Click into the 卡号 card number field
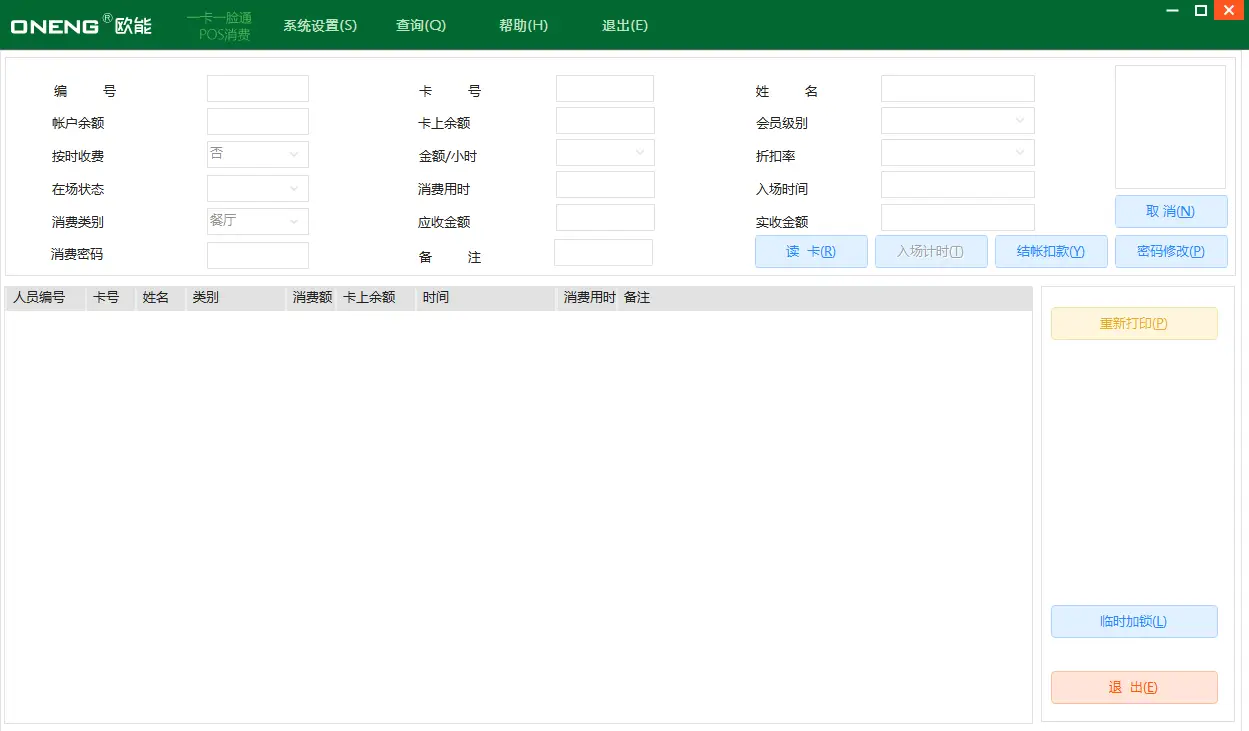1249x731 pixels. (604, 88)
